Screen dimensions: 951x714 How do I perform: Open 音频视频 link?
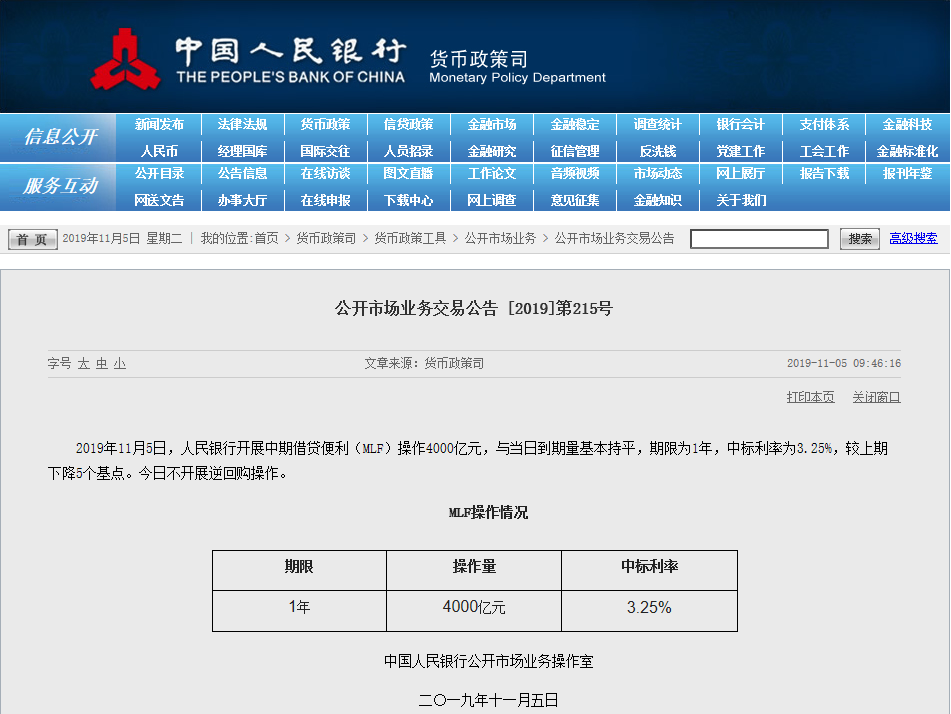coord(574,173)
